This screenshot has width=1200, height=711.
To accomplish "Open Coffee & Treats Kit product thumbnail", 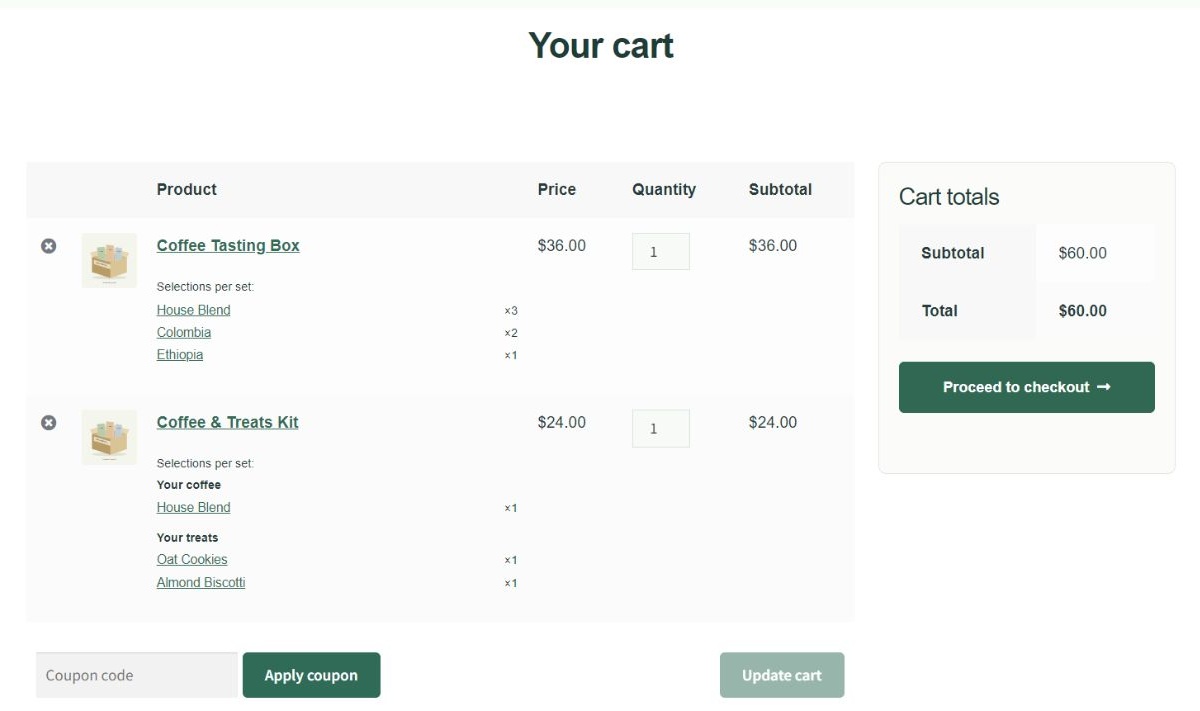I will point(109,437).
